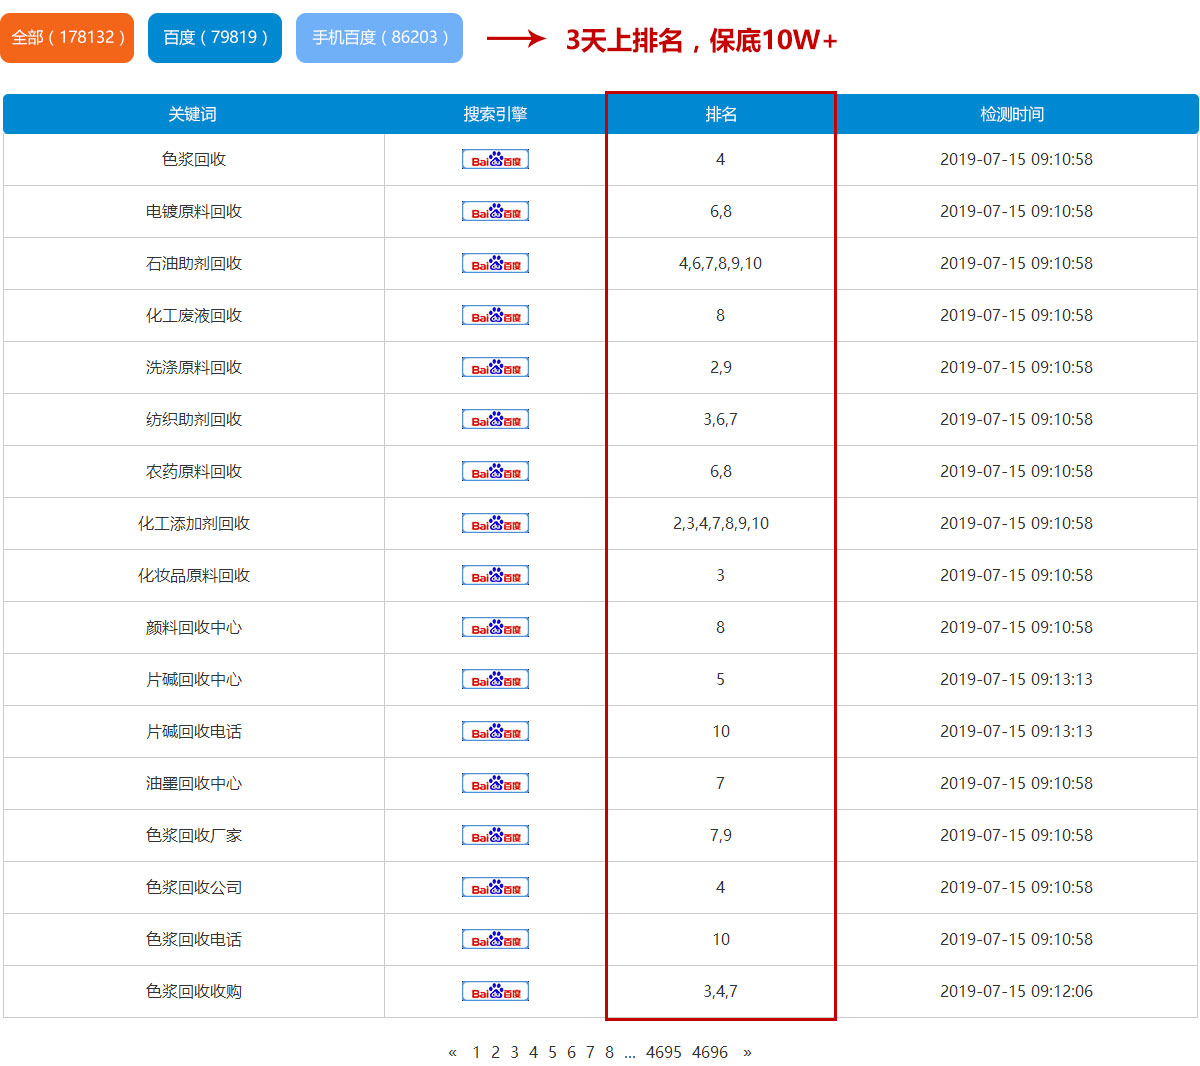Click Baidu logo in 颜料回收中心 row
Image resolution: width=1200 pixels, height=1066 pixels.
[495, 627]
